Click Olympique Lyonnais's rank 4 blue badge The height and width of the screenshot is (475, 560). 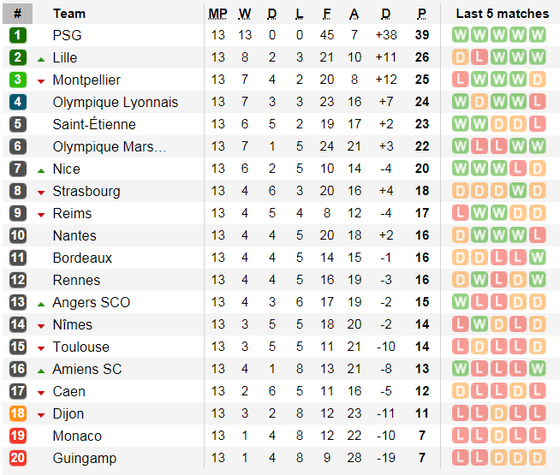point(18,102)
